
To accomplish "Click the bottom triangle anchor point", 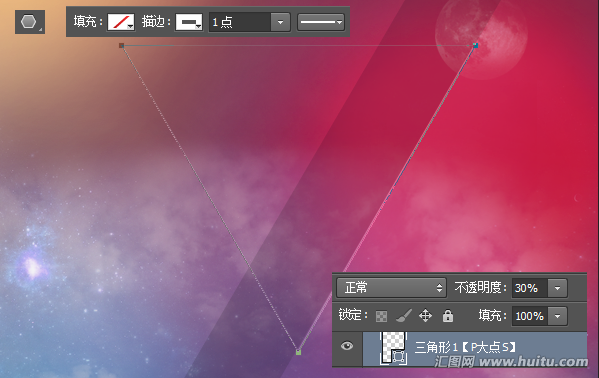I will point(298,352).
